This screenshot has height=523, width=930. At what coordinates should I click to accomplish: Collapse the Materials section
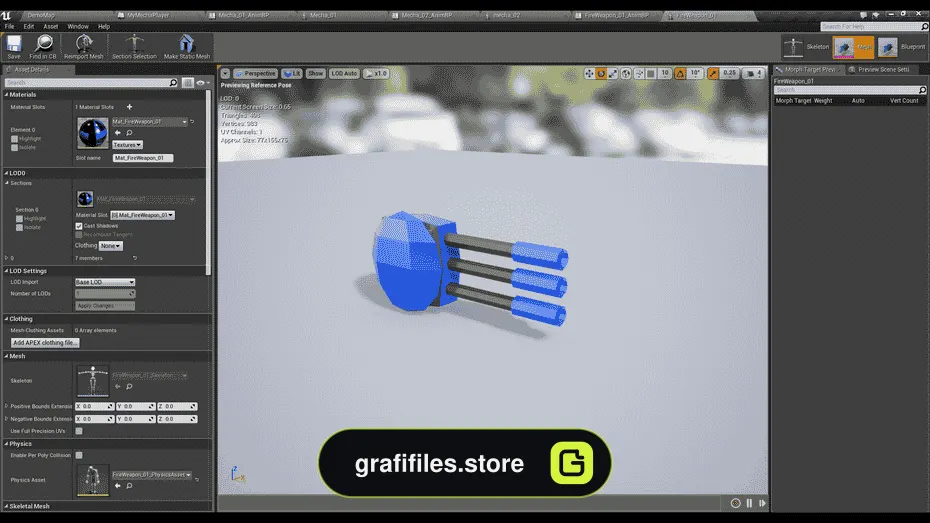click(7, 95)
